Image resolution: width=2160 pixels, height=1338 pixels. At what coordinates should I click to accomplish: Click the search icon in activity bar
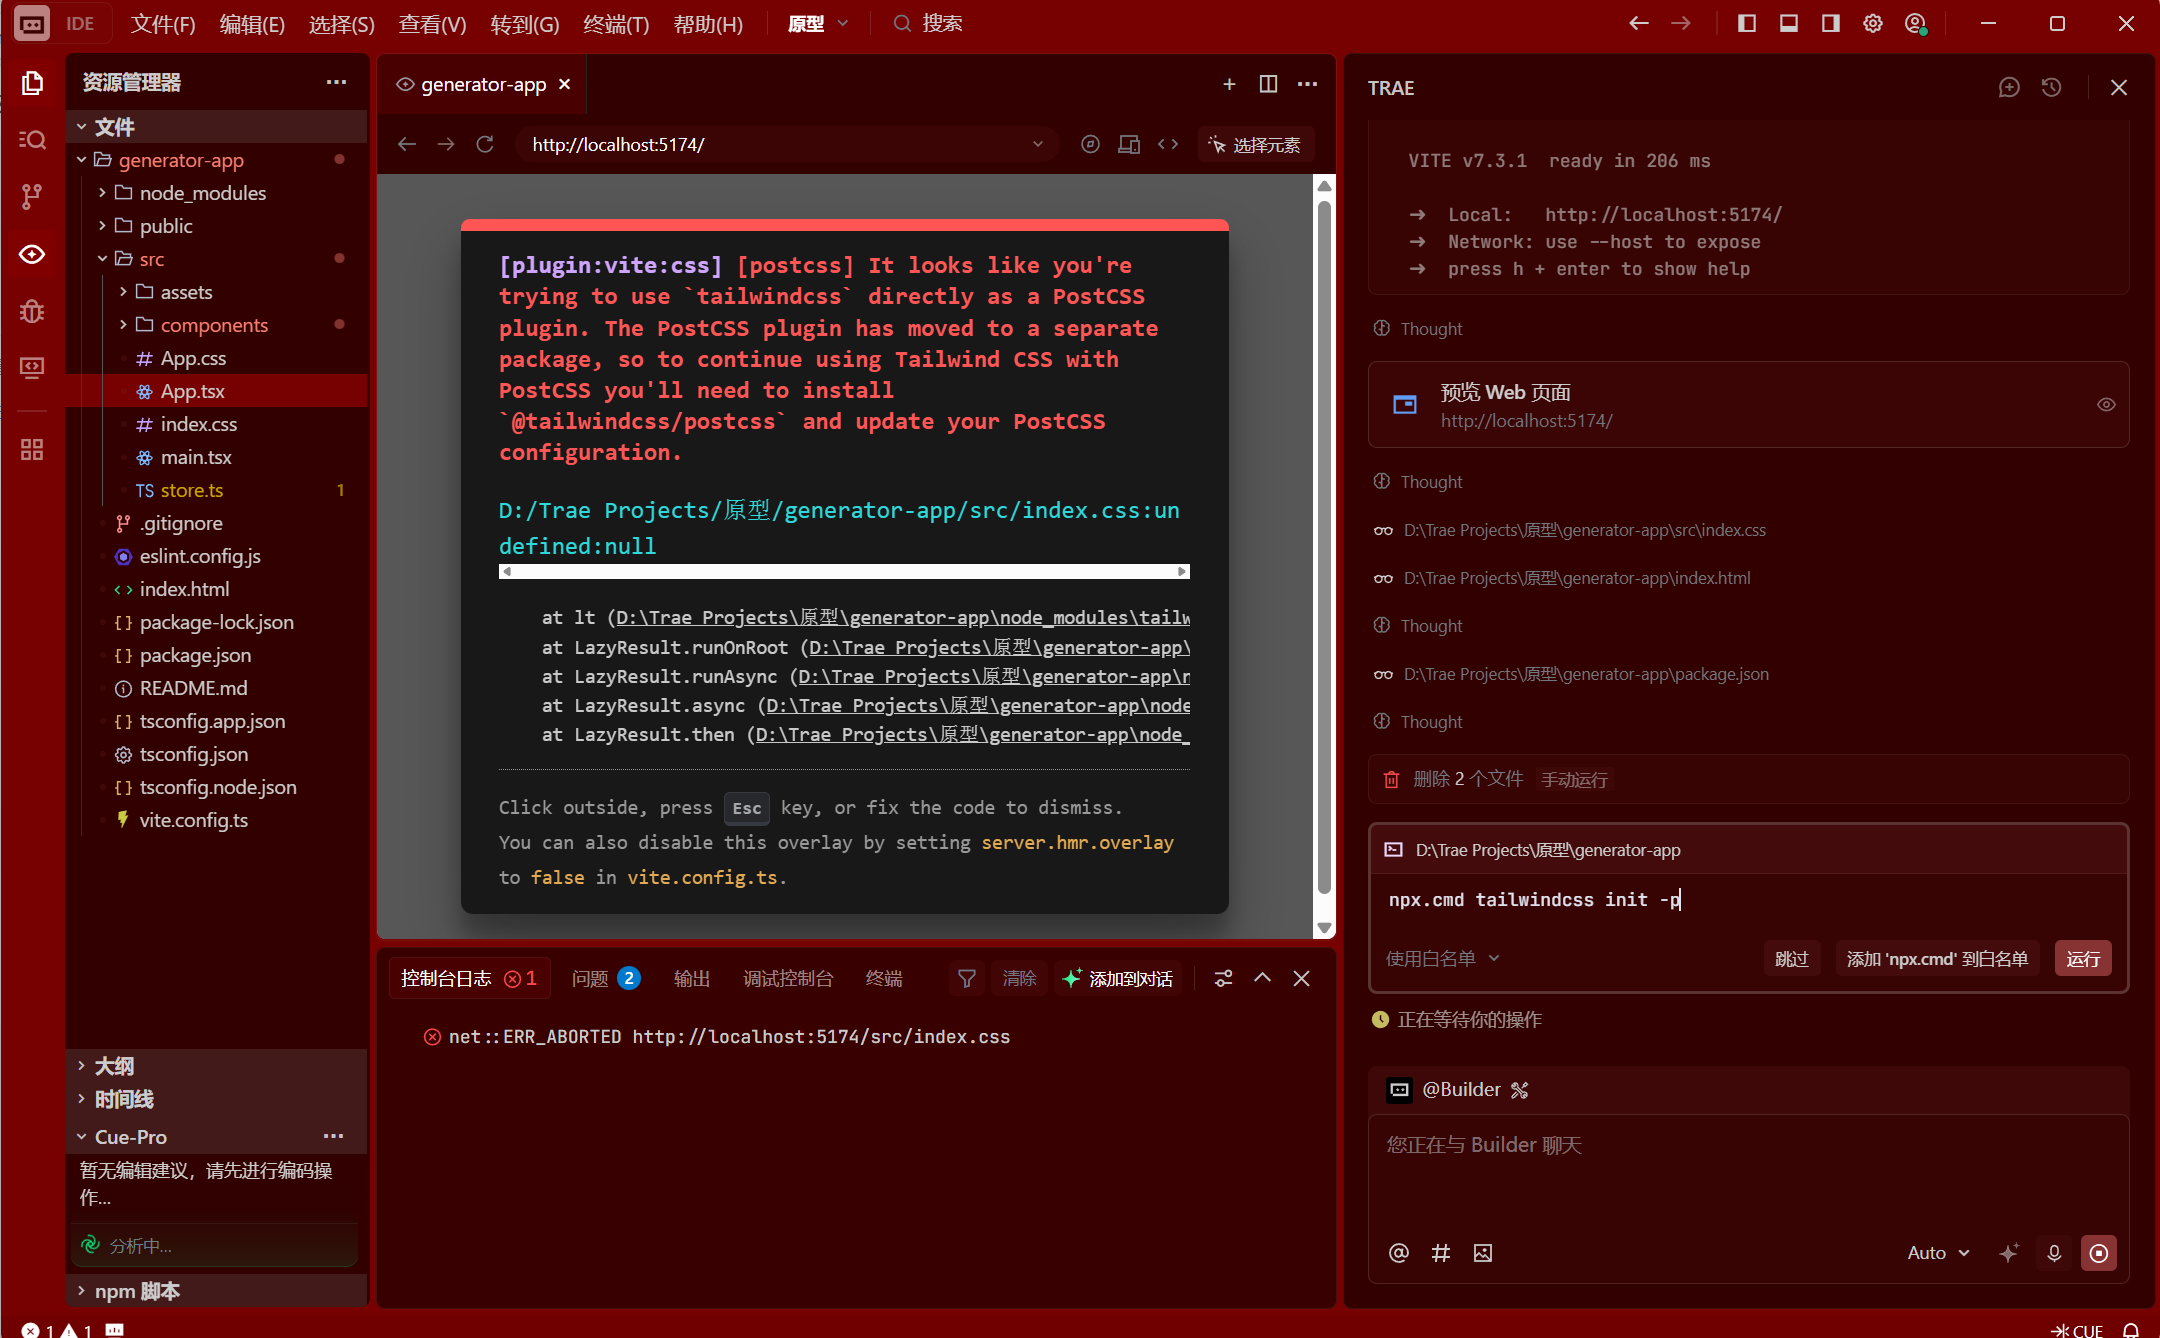pyautogui.click(x=32, y=139)
